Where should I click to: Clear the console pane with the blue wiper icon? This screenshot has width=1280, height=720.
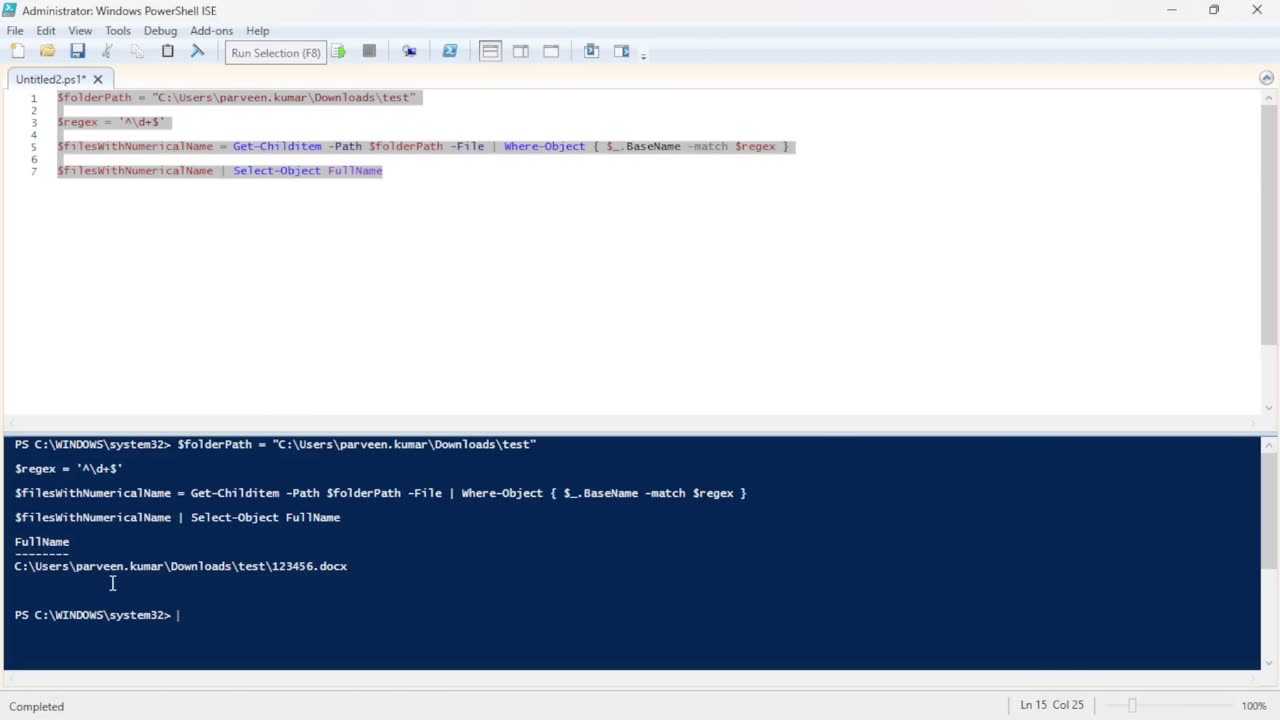(197, 51)
